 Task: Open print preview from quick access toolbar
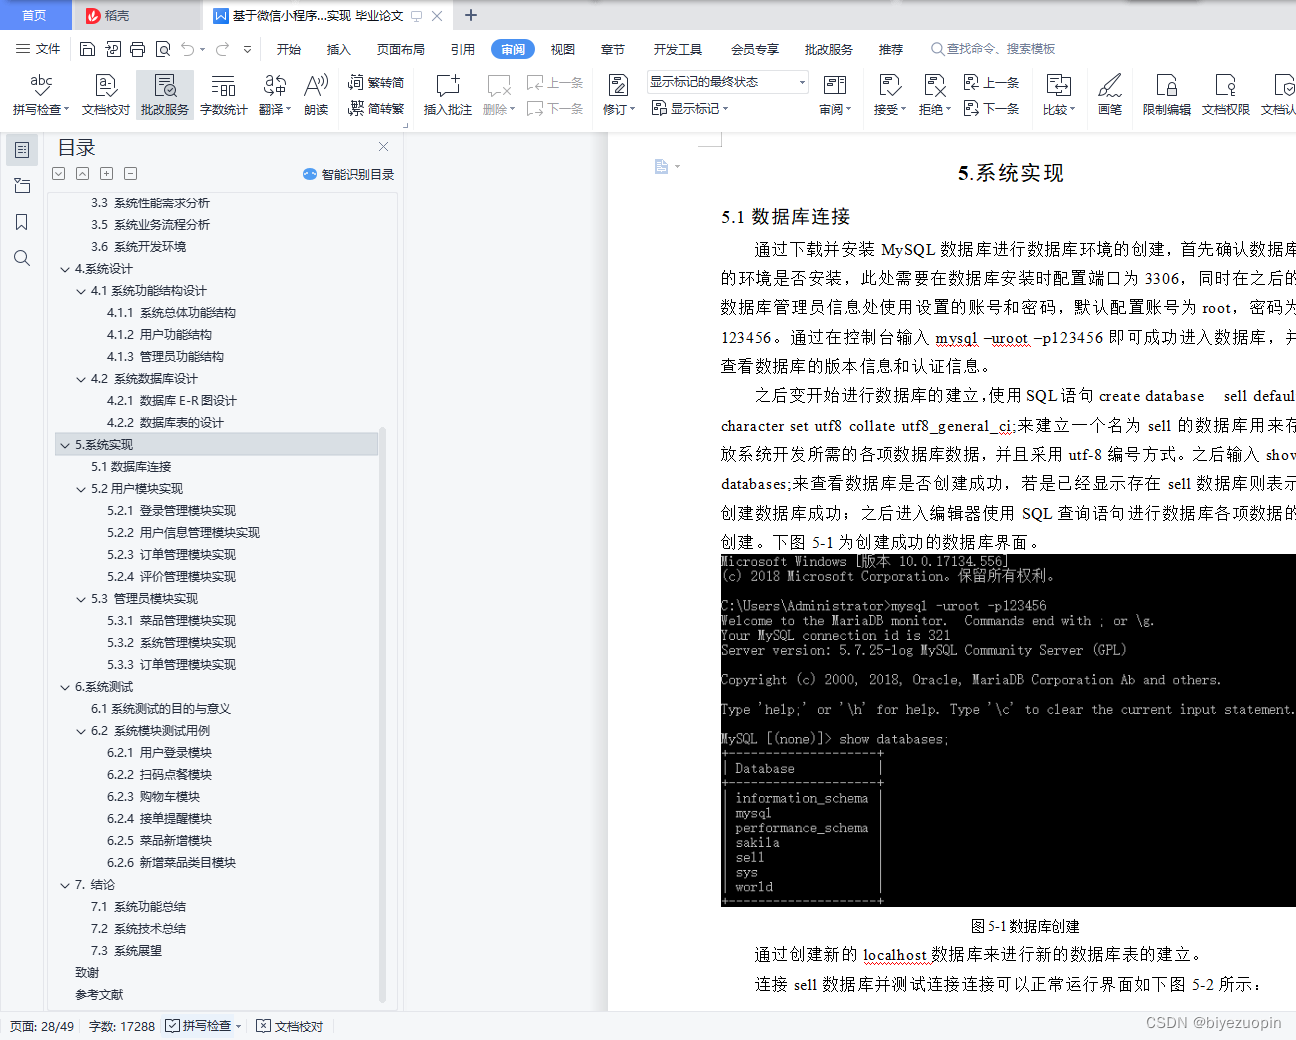tap(162, 49)
